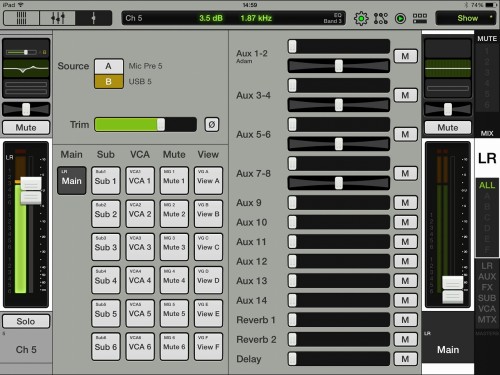The height and width of the screenshot is (375, 500).
Task: Tap the iPad battery indicator
Action: [x=491, y=5]
